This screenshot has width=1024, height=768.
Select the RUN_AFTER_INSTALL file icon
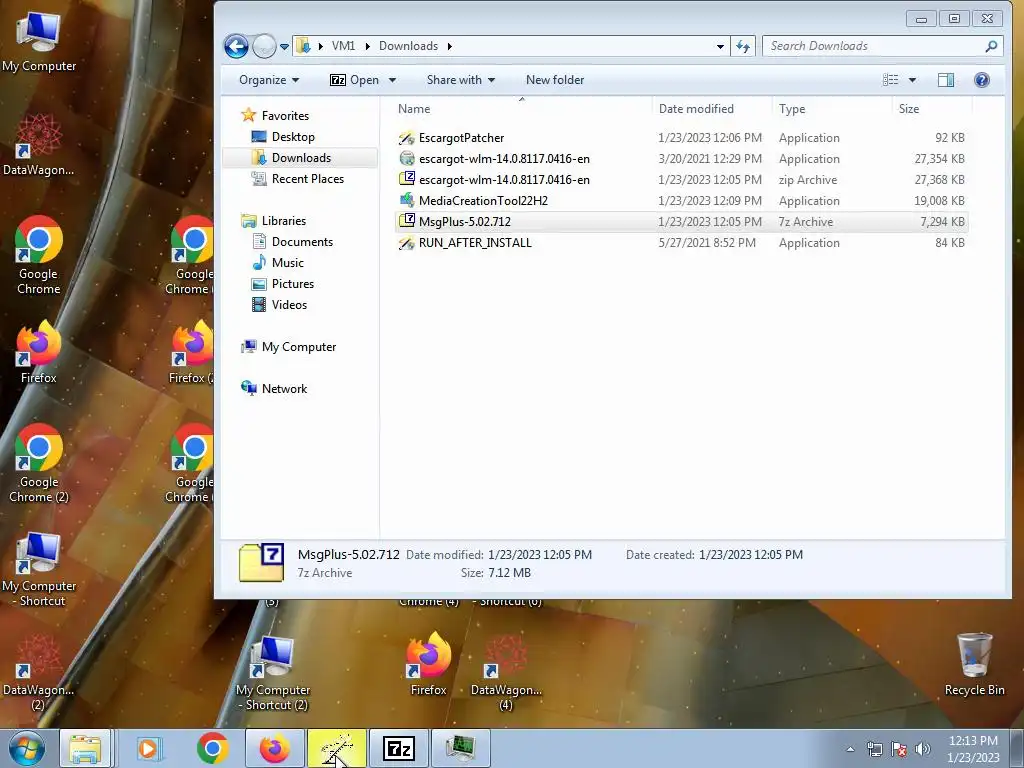(x=407, y=242)
